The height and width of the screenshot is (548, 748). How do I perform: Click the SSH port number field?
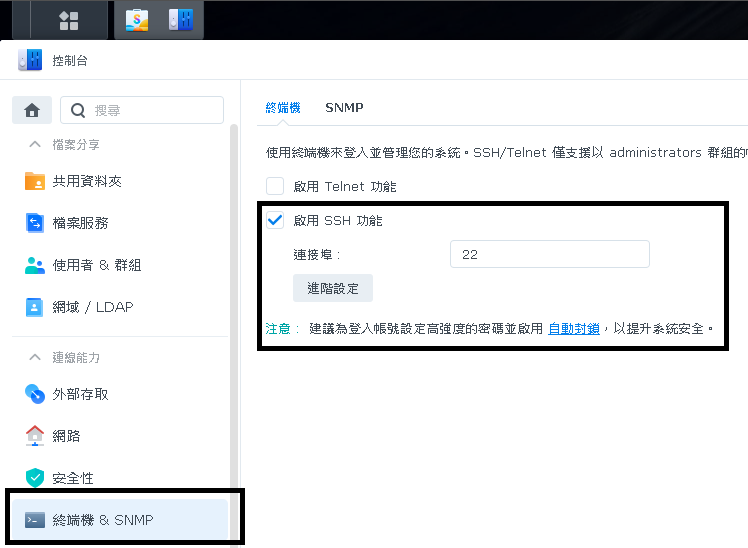[549, 255]
